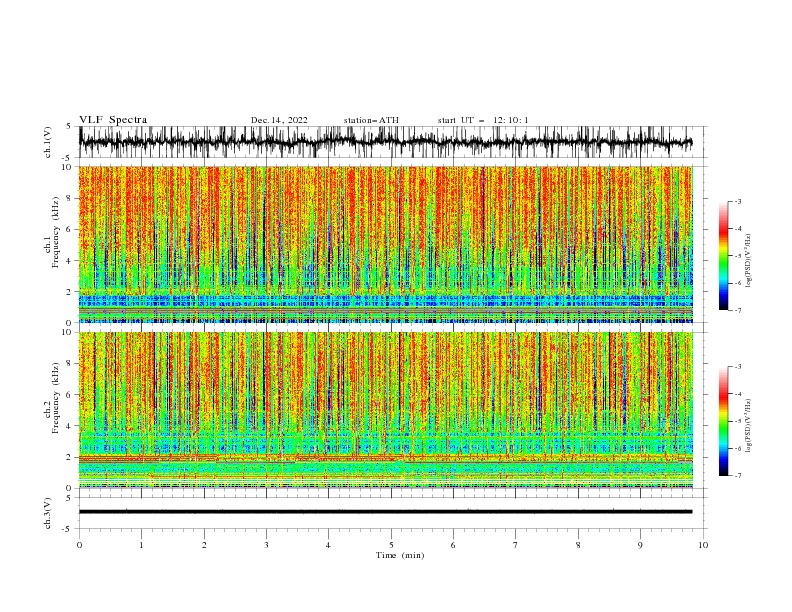Click the ch.2 color bar log(PSD) label

pos(749,426)
